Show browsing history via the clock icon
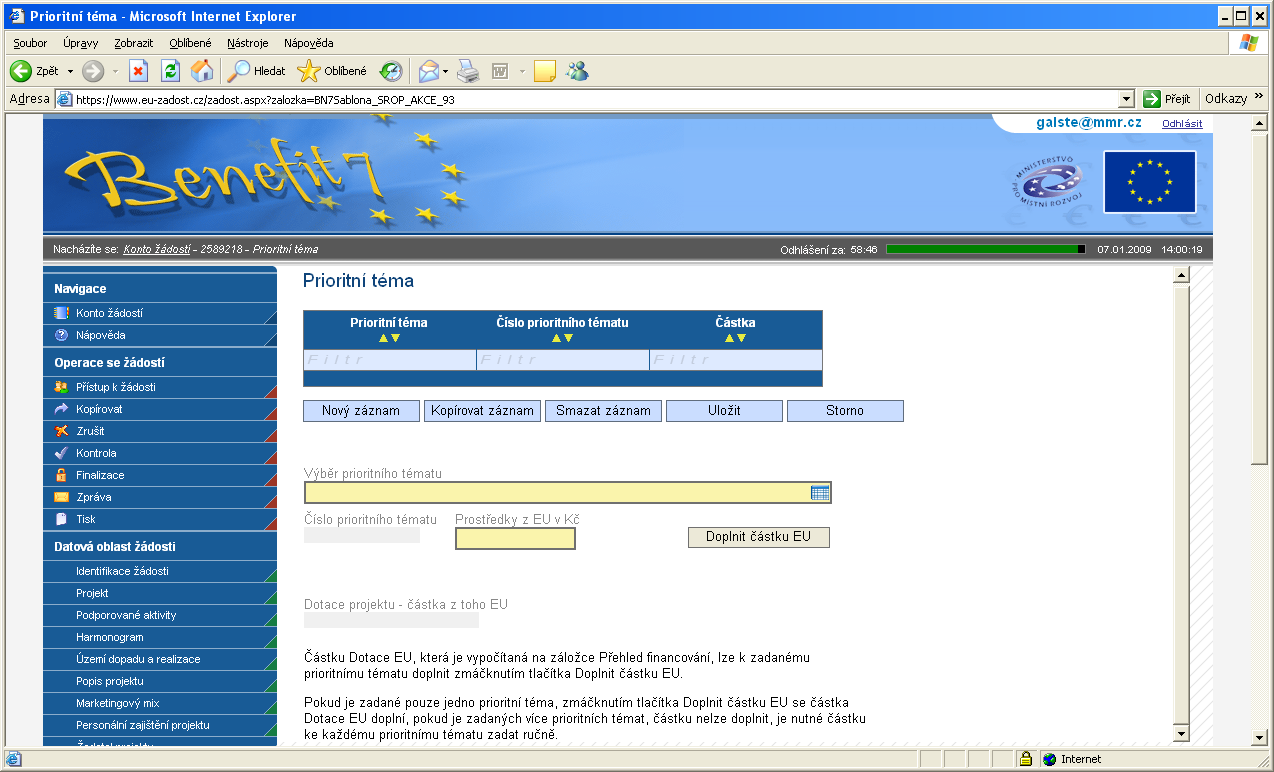Image resolution: width=1274 pixels, height=772 pixels. click(x=390, y=71)
